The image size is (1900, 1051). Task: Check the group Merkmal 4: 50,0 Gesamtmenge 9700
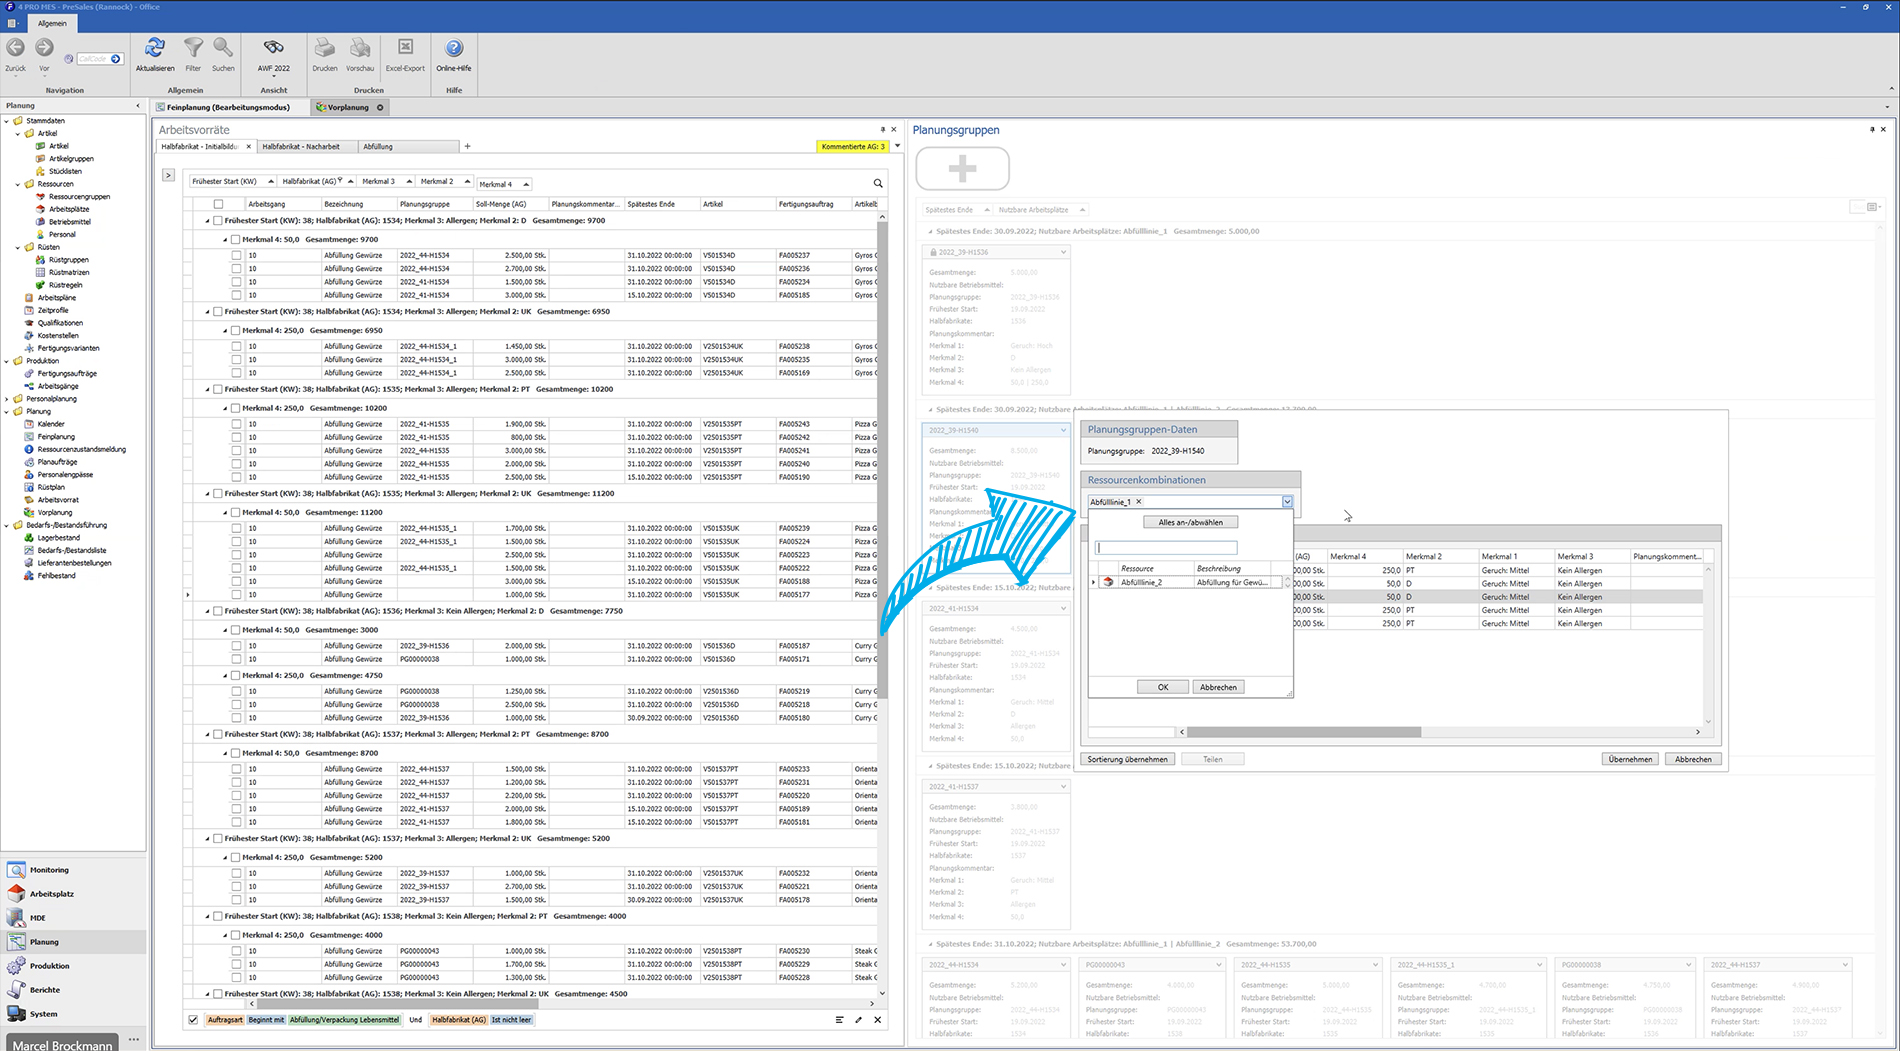point(235,240)
